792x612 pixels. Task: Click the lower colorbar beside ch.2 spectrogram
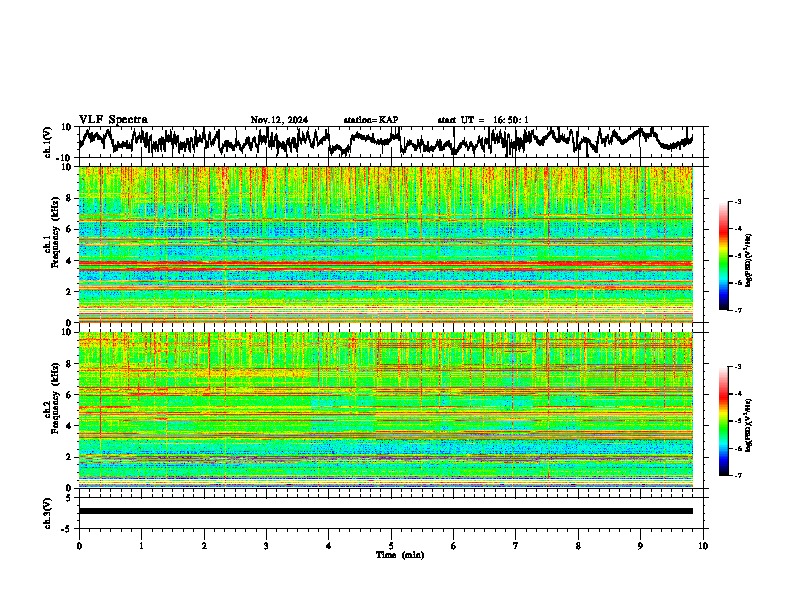(x=724, y=421)
